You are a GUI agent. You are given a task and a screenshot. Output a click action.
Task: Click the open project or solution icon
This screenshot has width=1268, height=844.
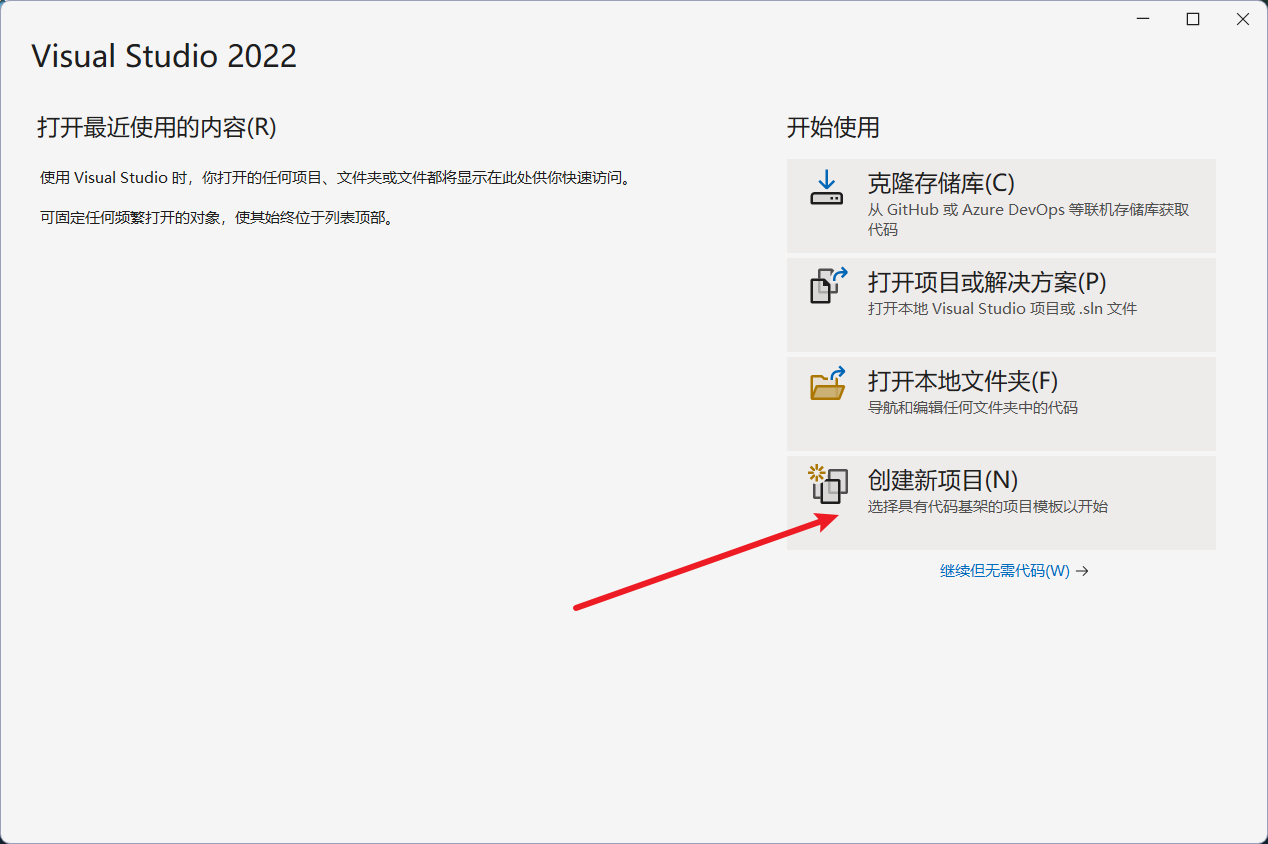(828, 285)
